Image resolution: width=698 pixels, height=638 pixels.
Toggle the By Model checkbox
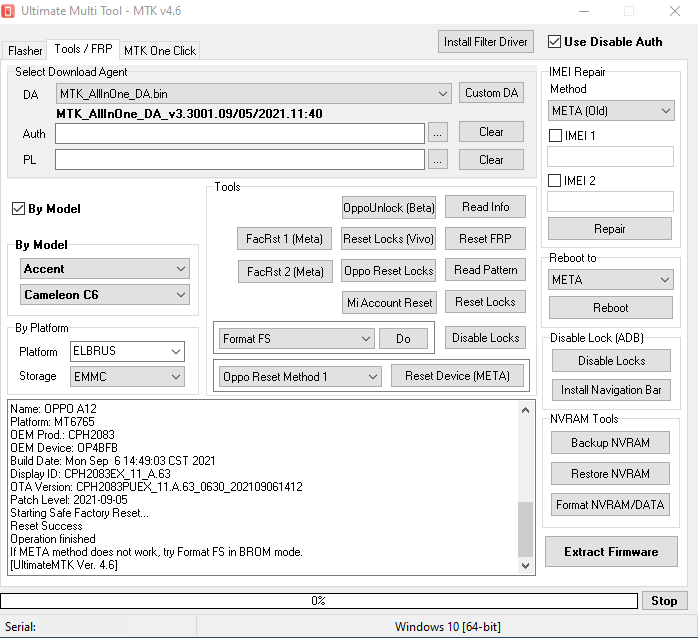pos(18,208)
